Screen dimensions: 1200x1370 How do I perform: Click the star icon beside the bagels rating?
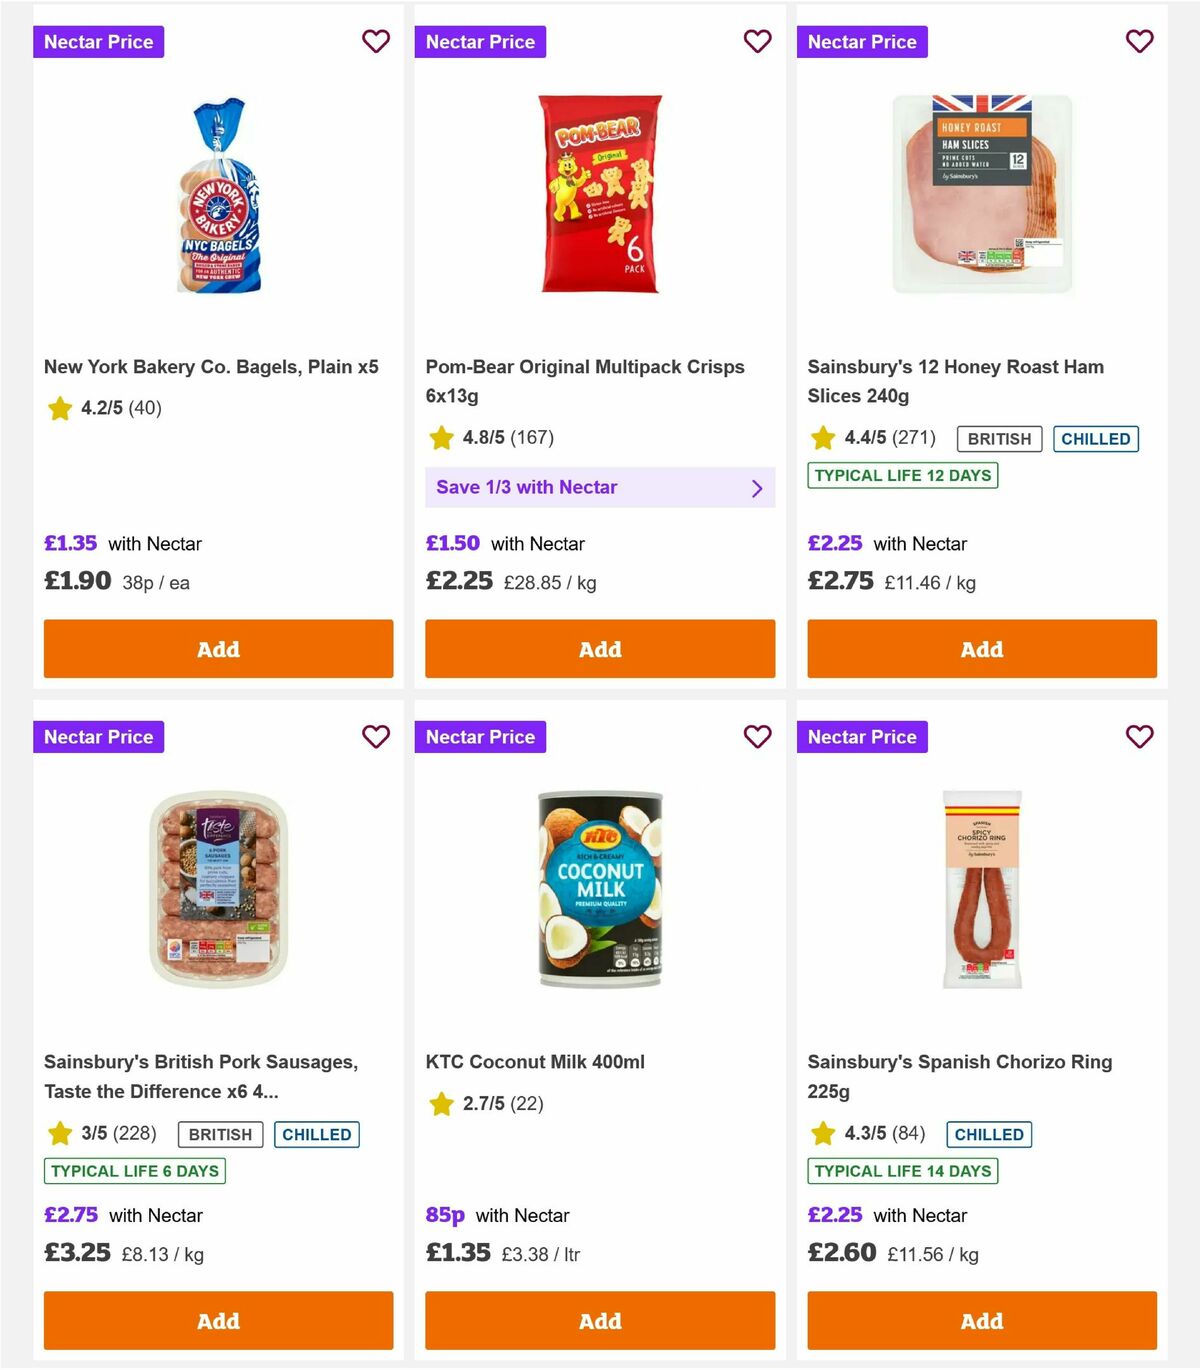coord(59,408)
